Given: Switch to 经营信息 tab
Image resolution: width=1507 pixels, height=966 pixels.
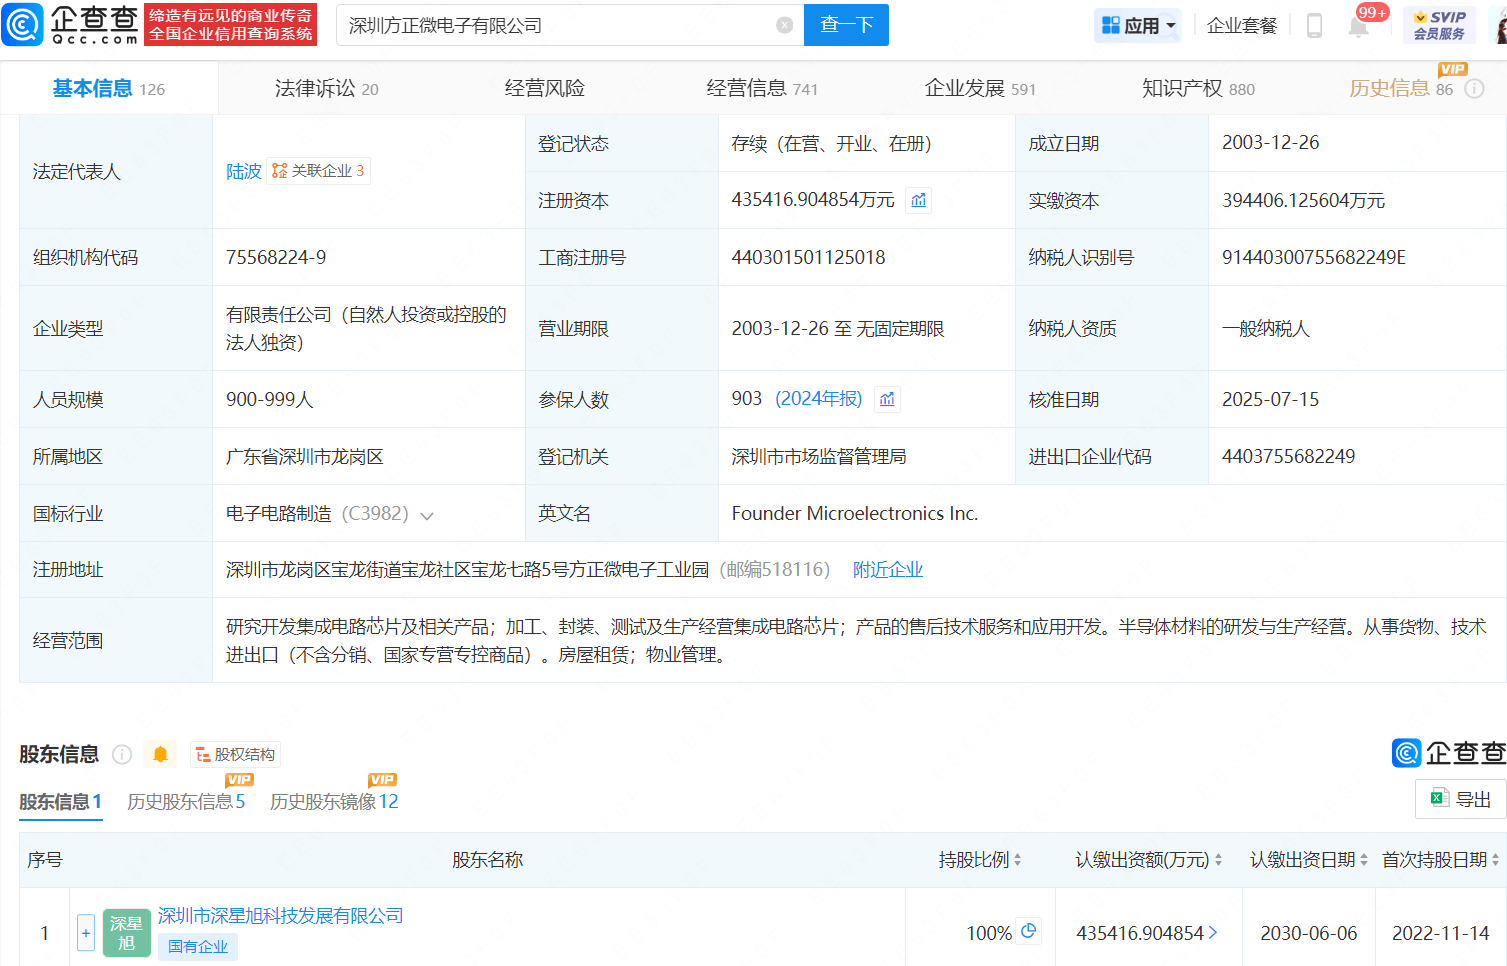Looking at the screenshot, I should pos(762,89).
